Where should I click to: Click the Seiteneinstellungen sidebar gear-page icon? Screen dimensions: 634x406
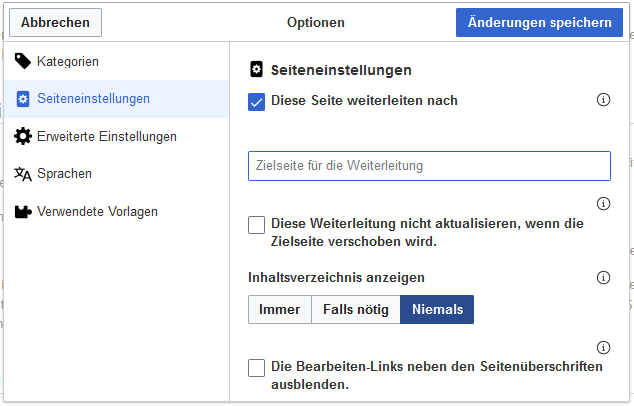click(23, 99)
